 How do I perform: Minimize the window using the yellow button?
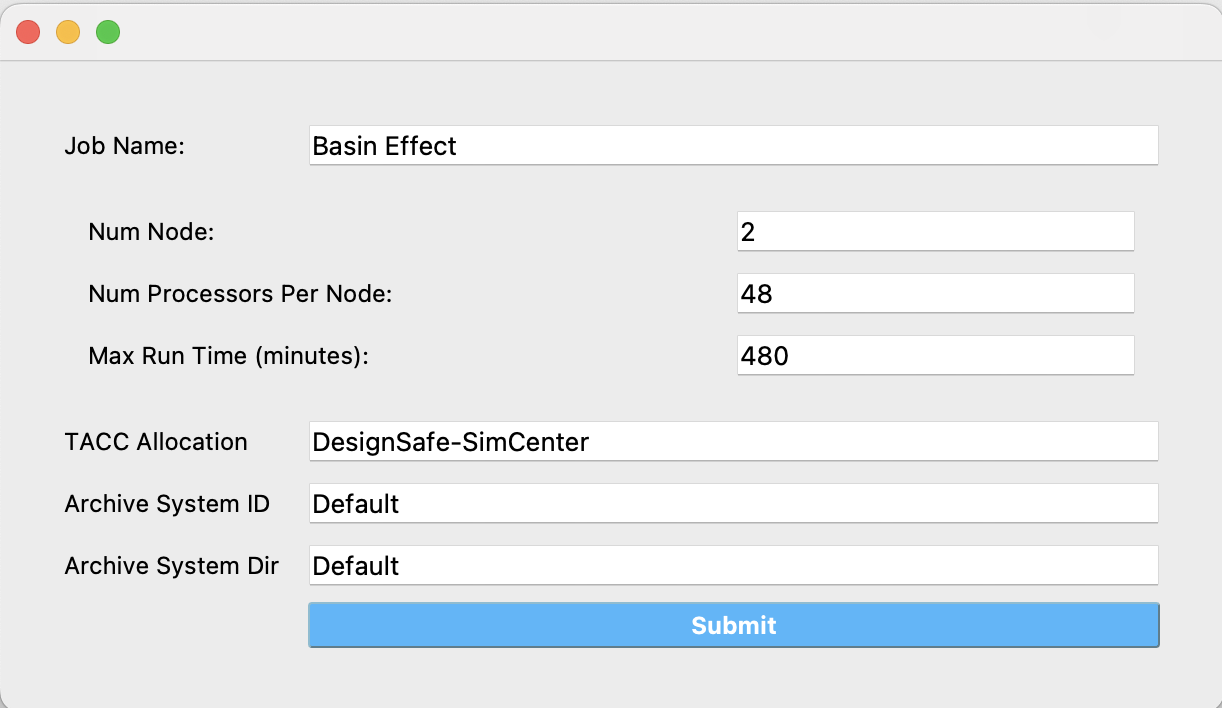point(68,32)
